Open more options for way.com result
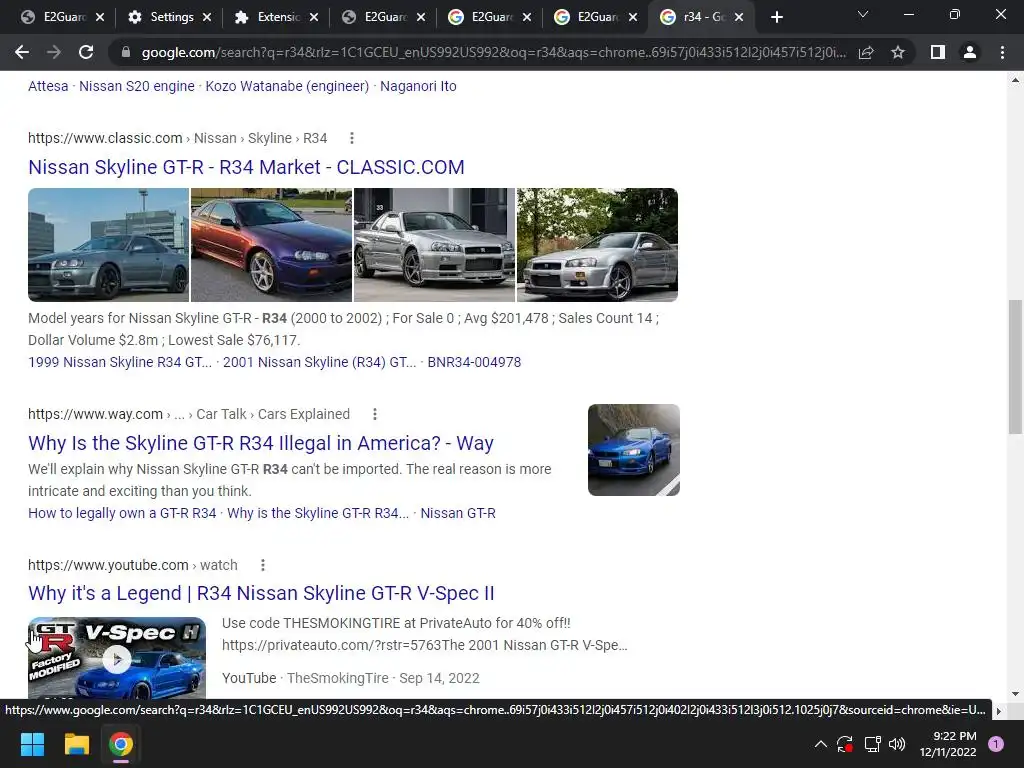This screenshot has width=1024, height=768. [375, 414]
